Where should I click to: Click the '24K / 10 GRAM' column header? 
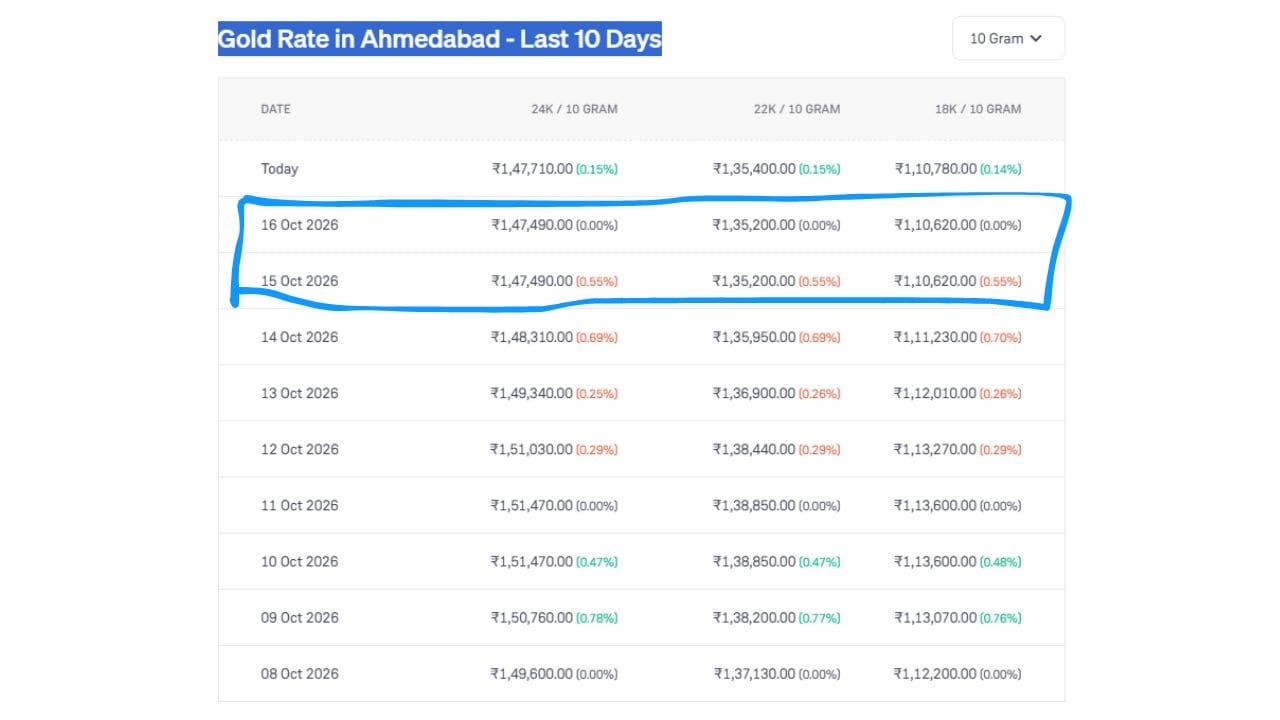(574, 109)
